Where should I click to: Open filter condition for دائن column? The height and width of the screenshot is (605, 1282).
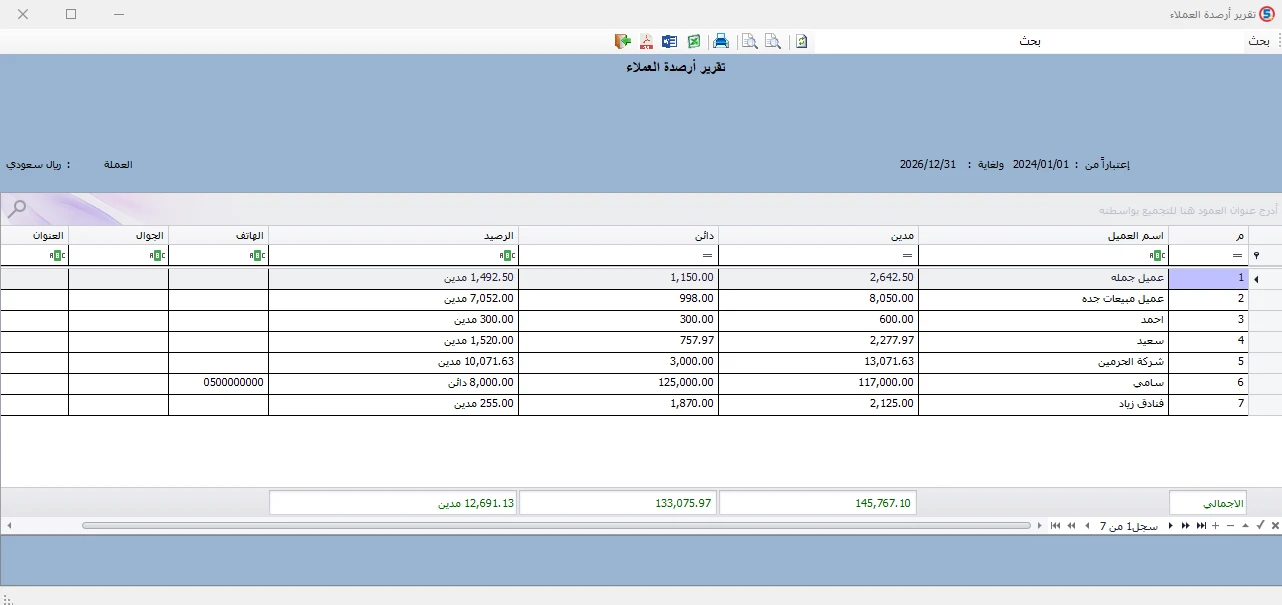706,255
